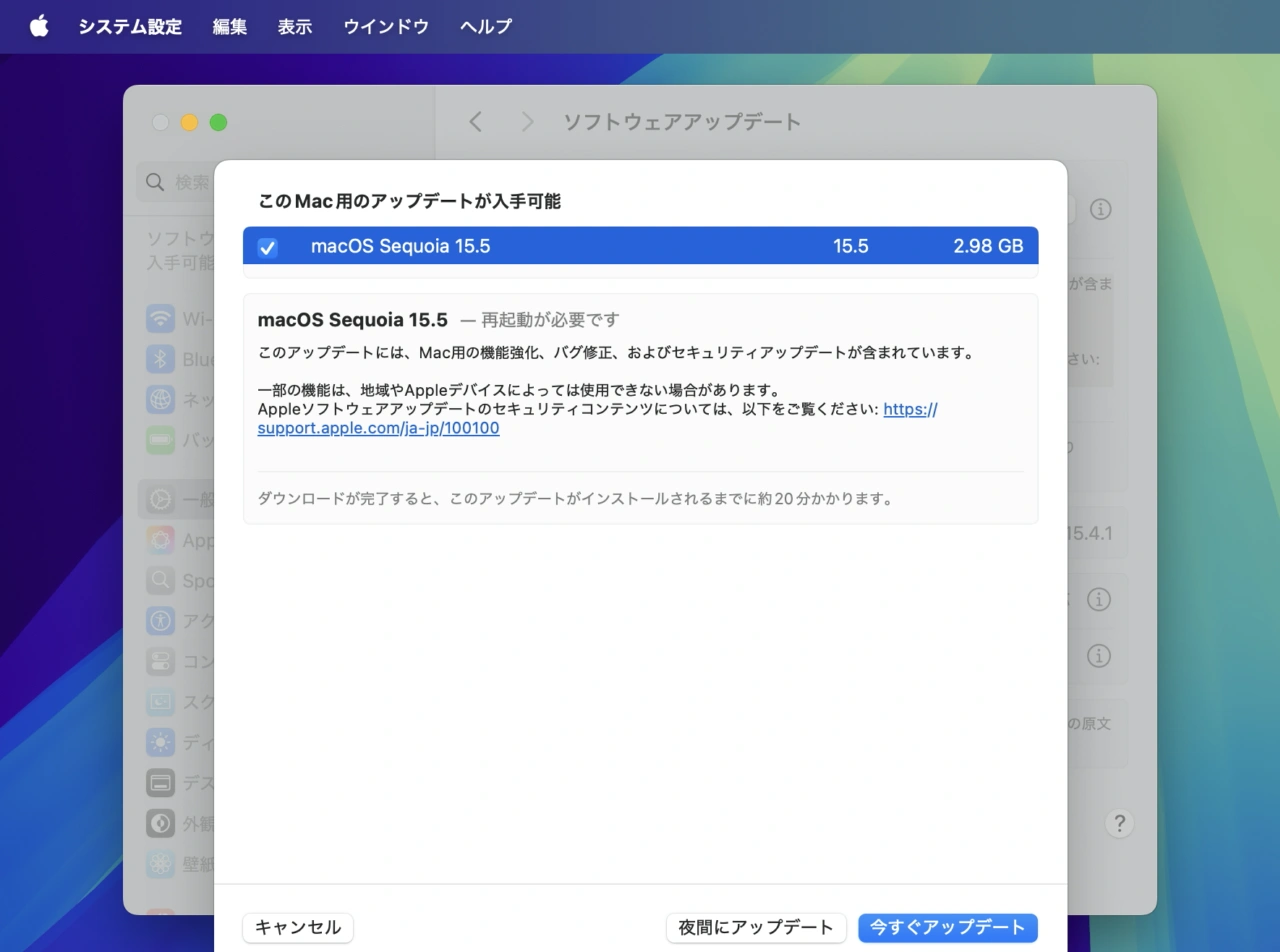Open Accessibility settings icon in sidebar
The width and height of the screenshot is (1280, 952).
tap(160, 620)
